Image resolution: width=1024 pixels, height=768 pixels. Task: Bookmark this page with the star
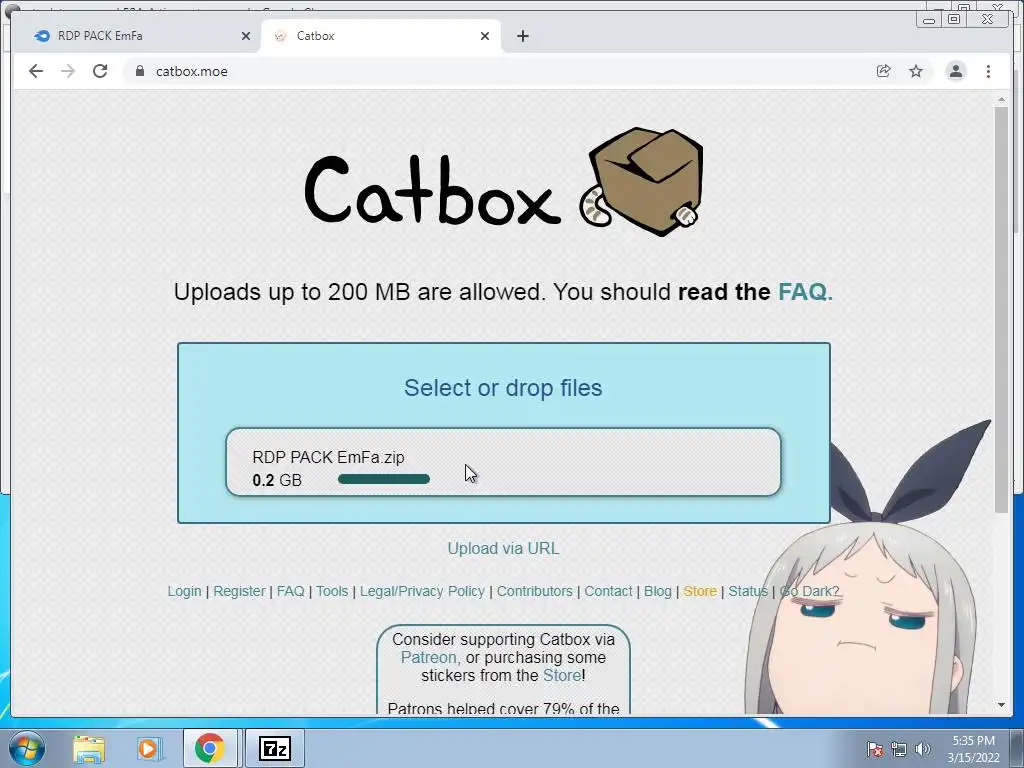[x=916, y=71]
